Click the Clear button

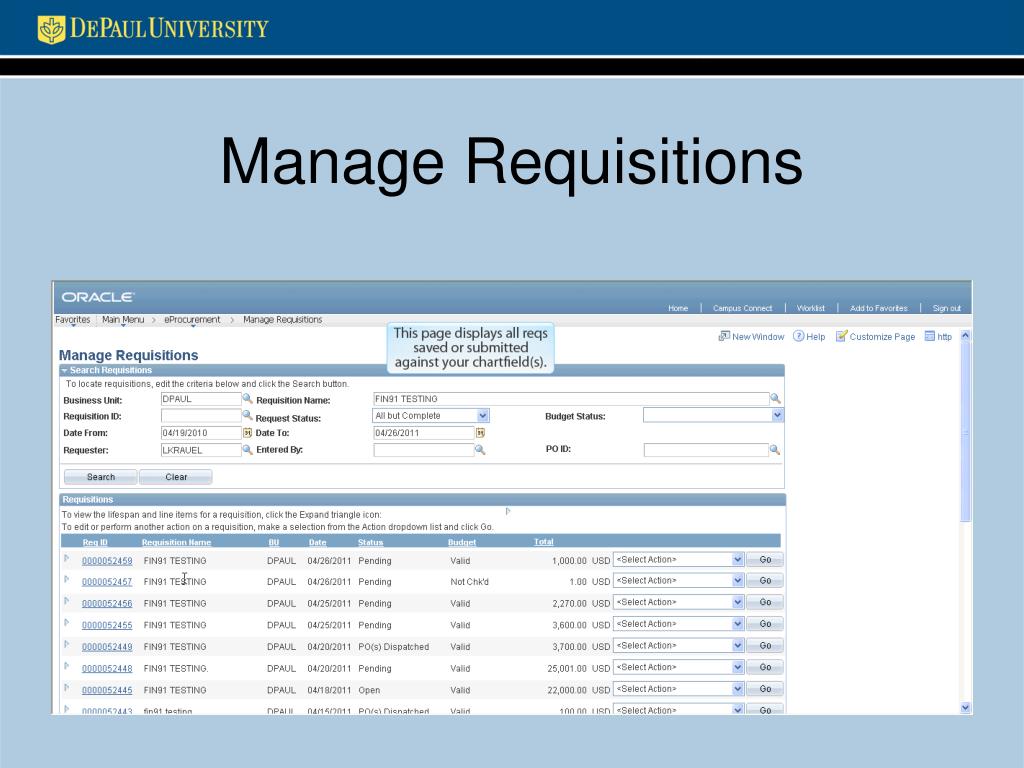(176, 477)
